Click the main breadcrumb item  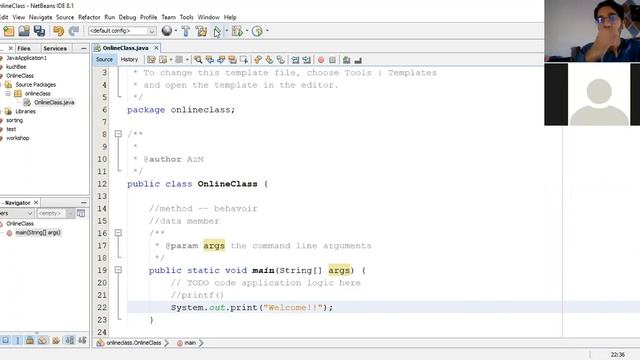pos(190,343)
